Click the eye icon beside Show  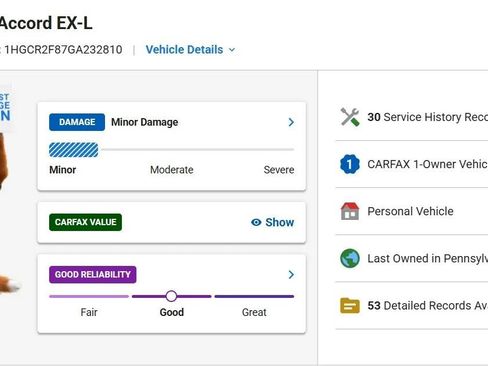coord(256,222)
